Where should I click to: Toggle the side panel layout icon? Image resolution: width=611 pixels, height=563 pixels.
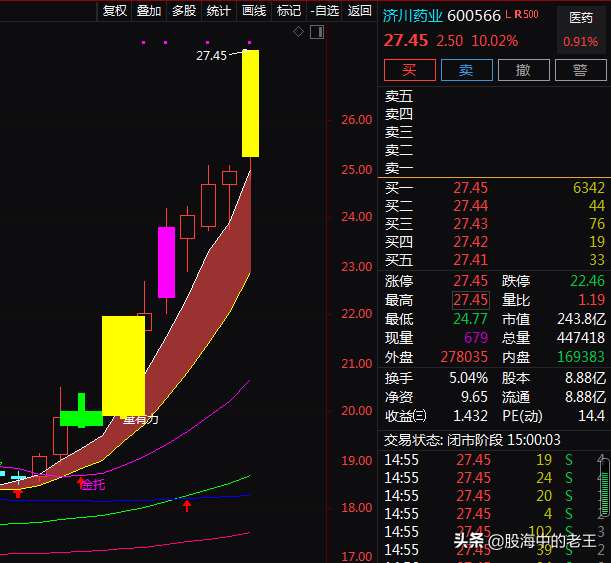317,32
